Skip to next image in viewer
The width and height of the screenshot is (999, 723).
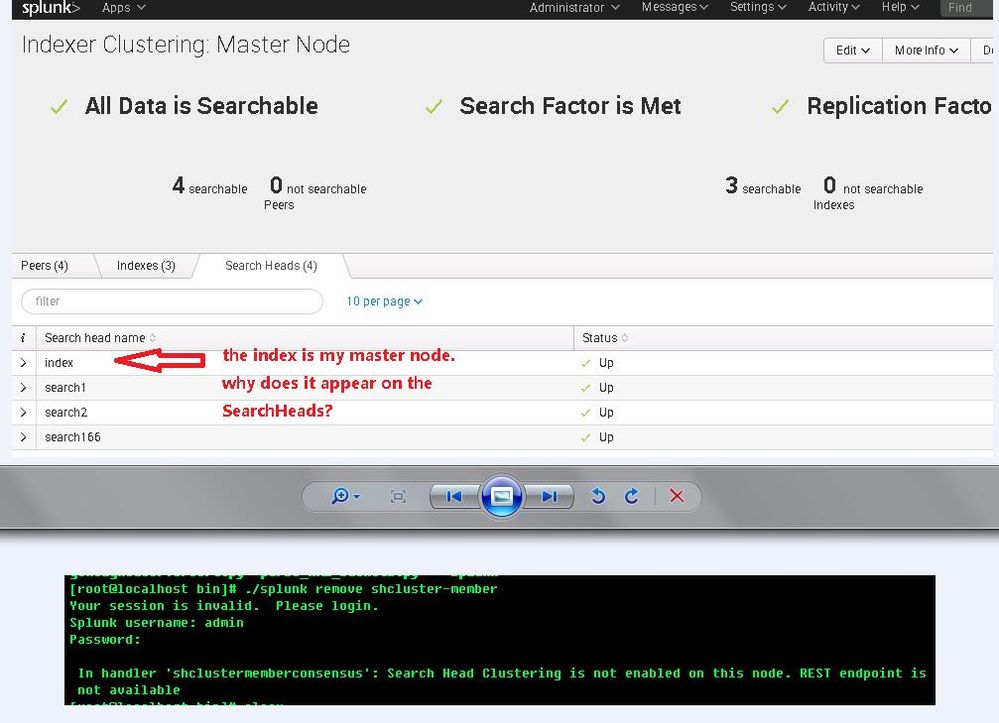pyautogui.click(x=550, y=496)
